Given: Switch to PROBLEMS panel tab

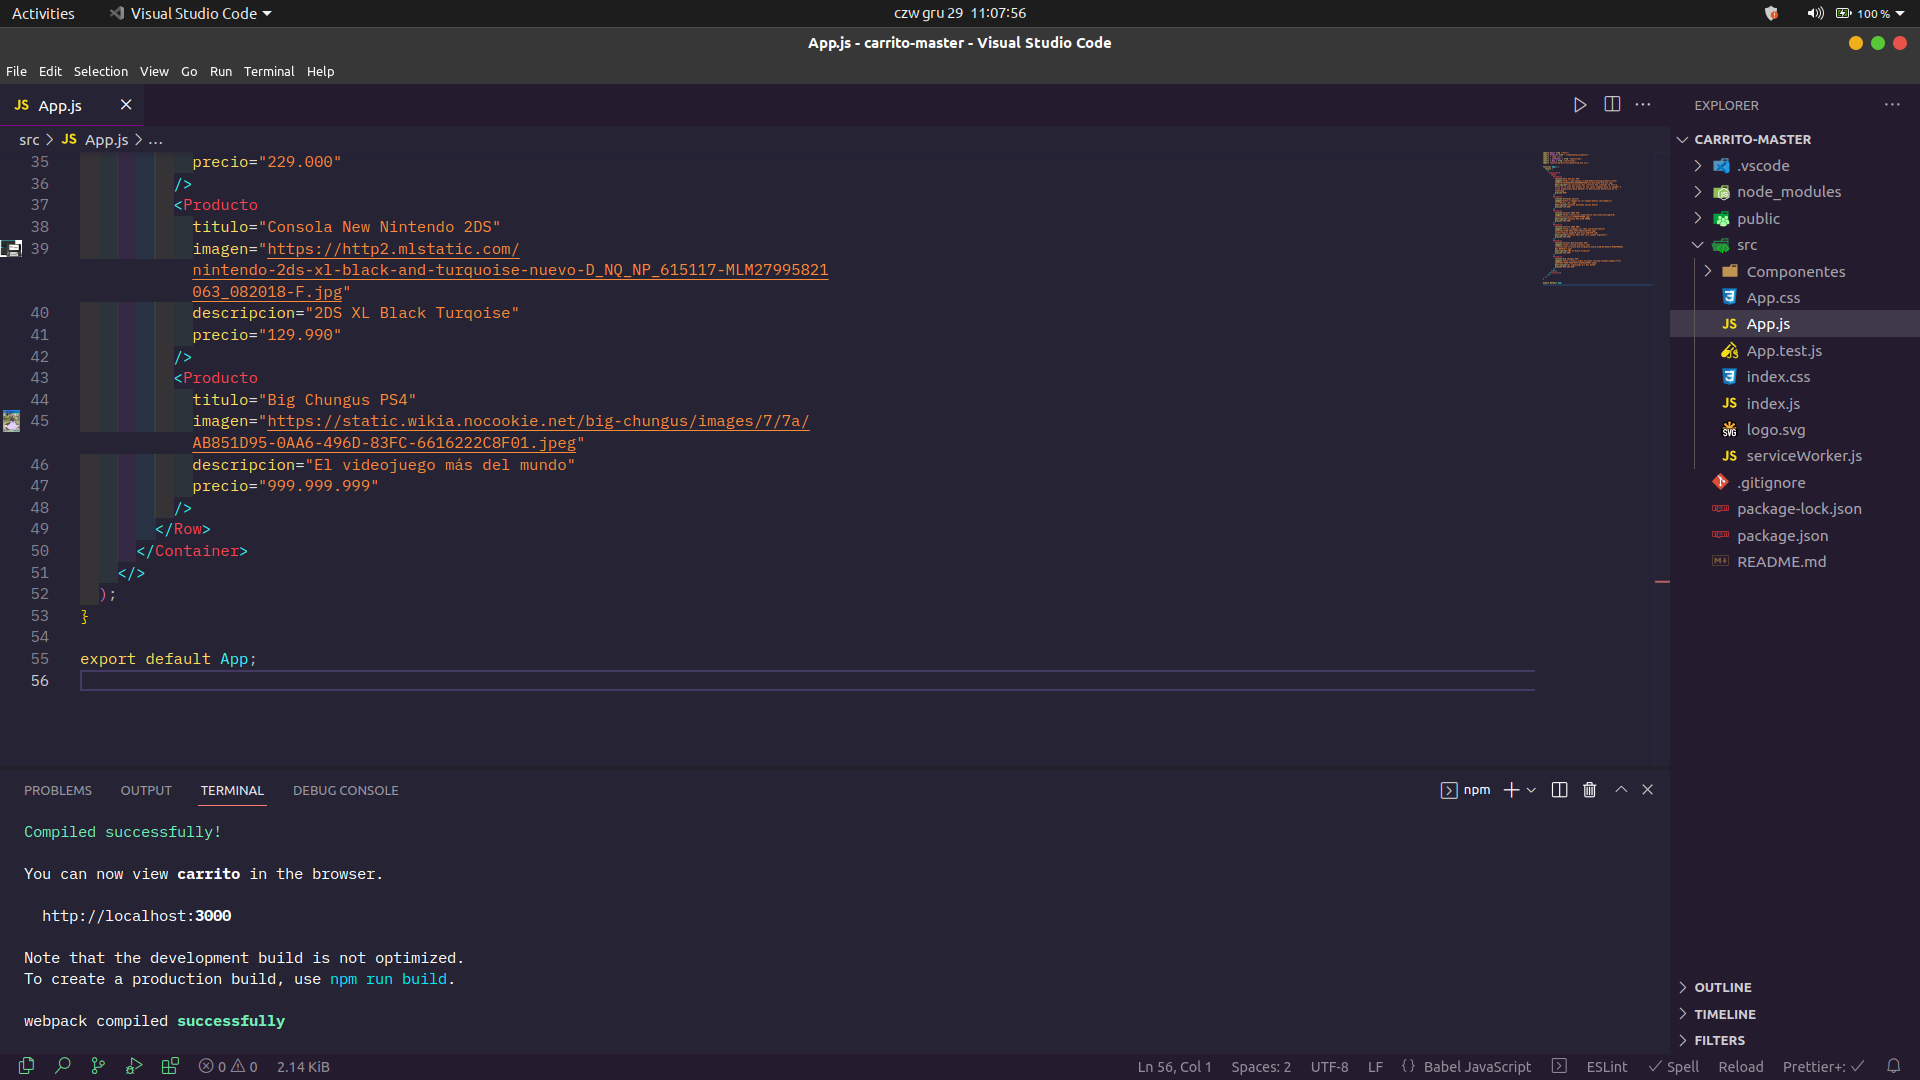Looking at the screenshot, I should [x=58, y=790].
